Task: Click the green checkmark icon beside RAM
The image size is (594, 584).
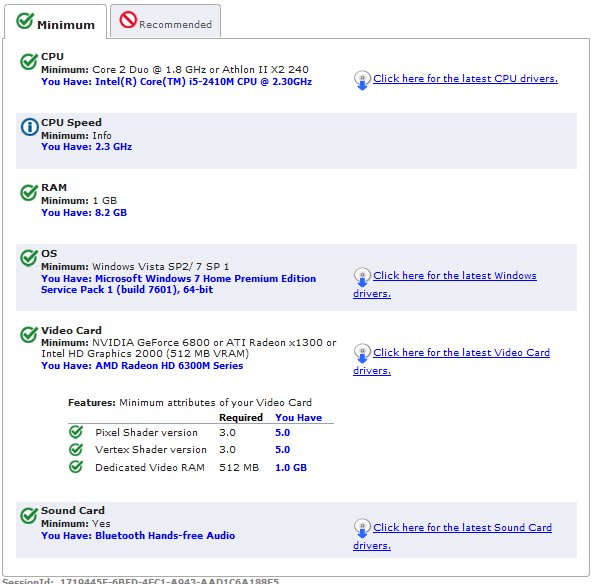Action: tap(29, 193)
